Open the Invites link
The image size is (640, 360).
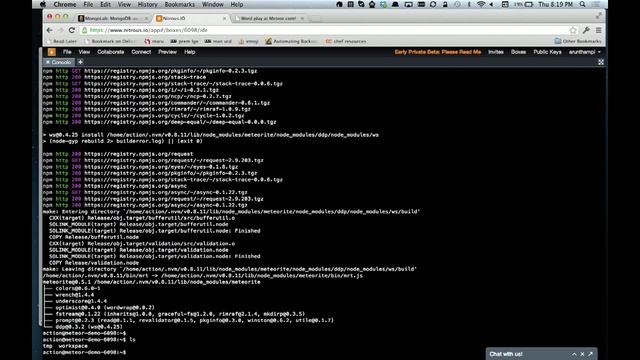(x=496, y=52)
